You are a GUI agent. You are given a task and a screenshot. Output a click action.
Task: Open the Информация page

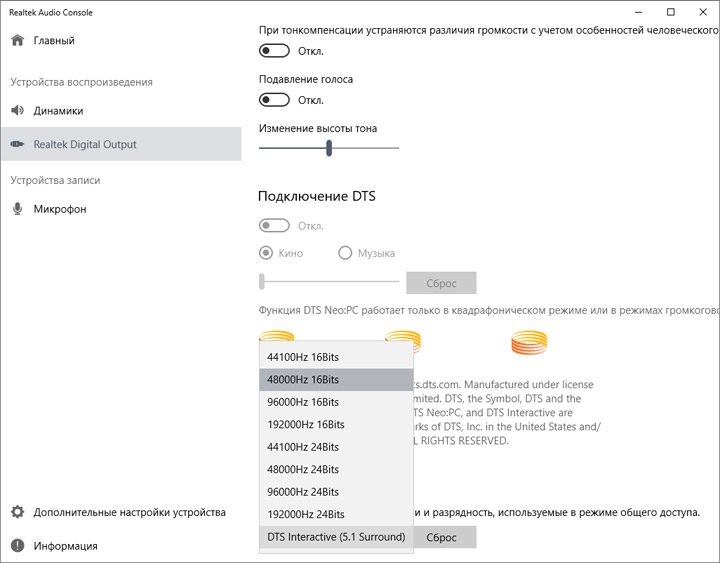point(65,546)
